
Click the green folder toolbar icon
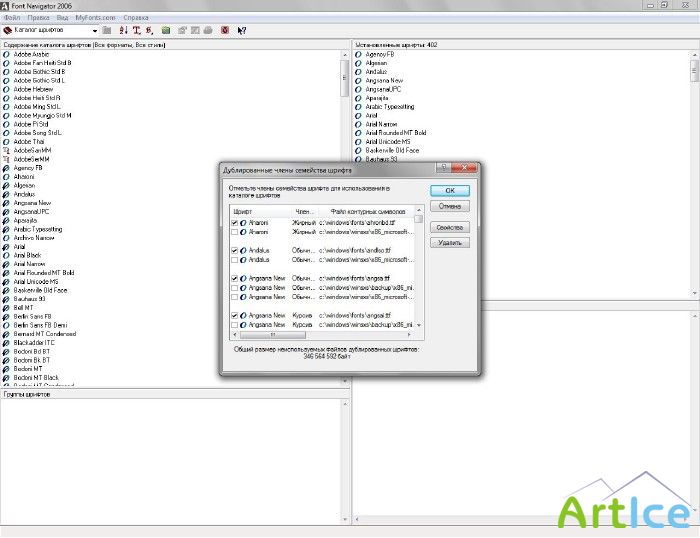(x=166, y=30)
